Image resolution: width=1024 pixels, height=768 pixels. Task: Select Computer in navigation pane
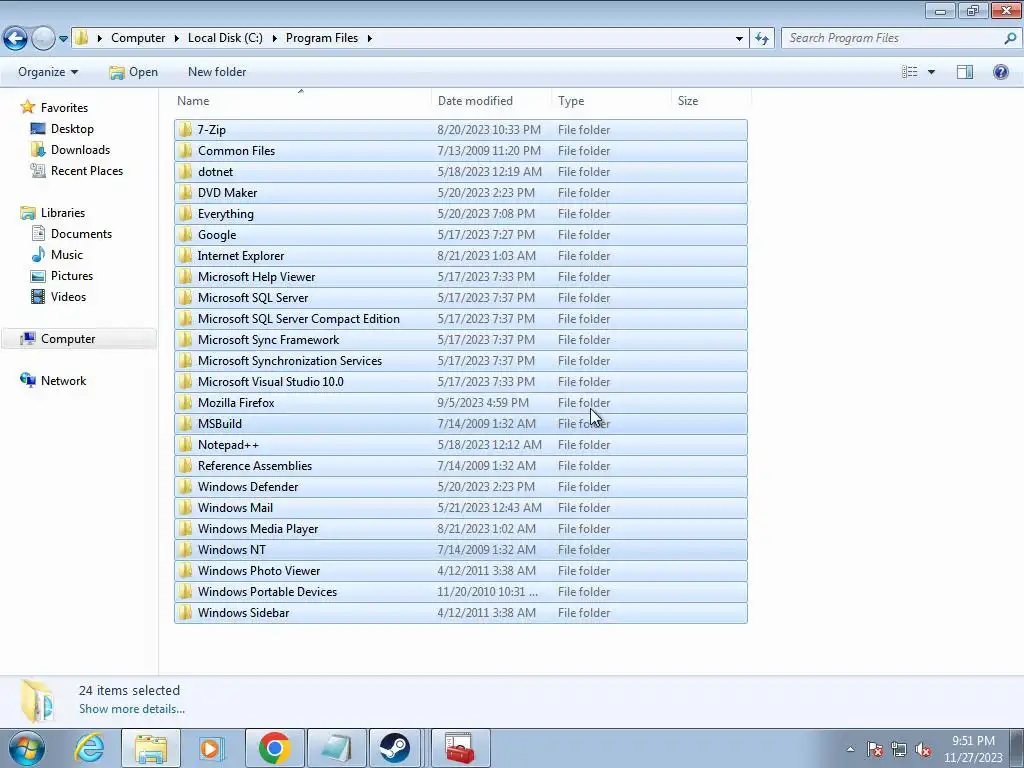68,339
